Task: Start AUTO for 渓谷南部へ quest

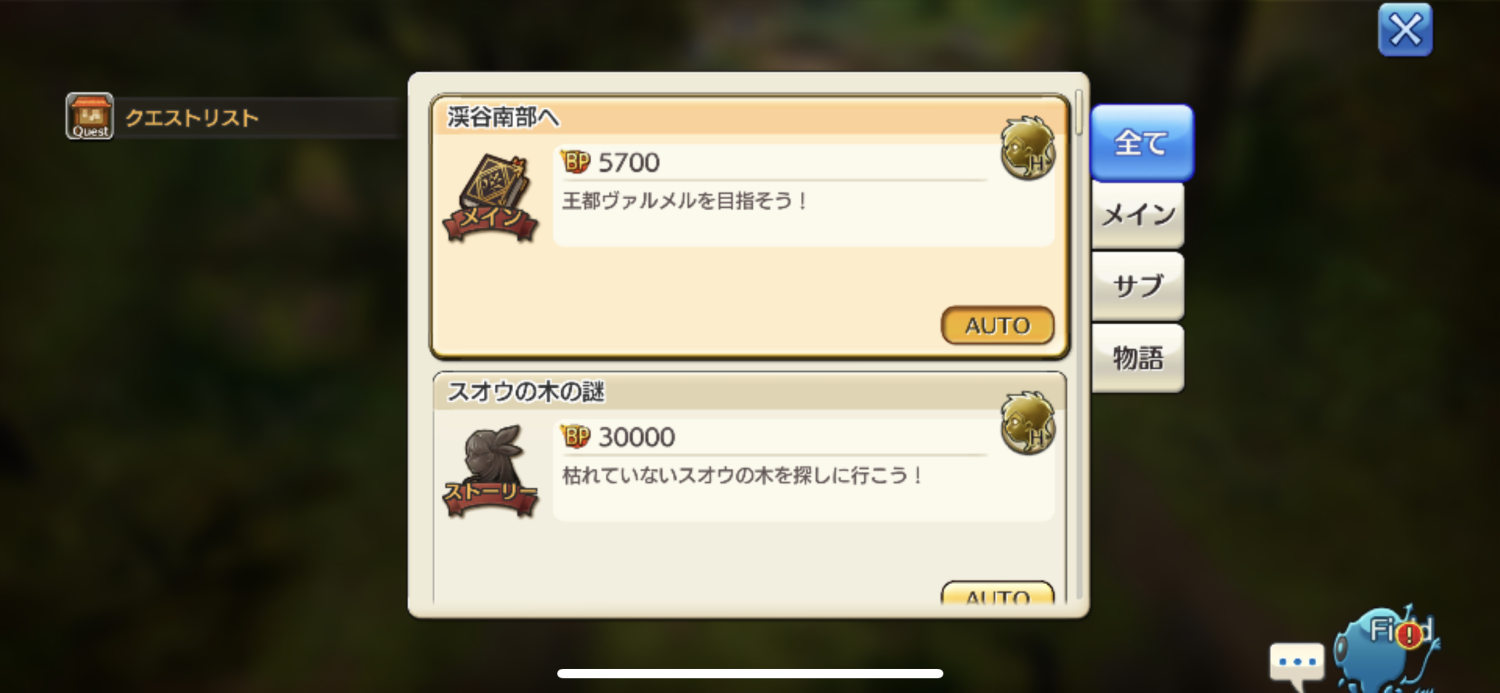Action: [997, 325]
